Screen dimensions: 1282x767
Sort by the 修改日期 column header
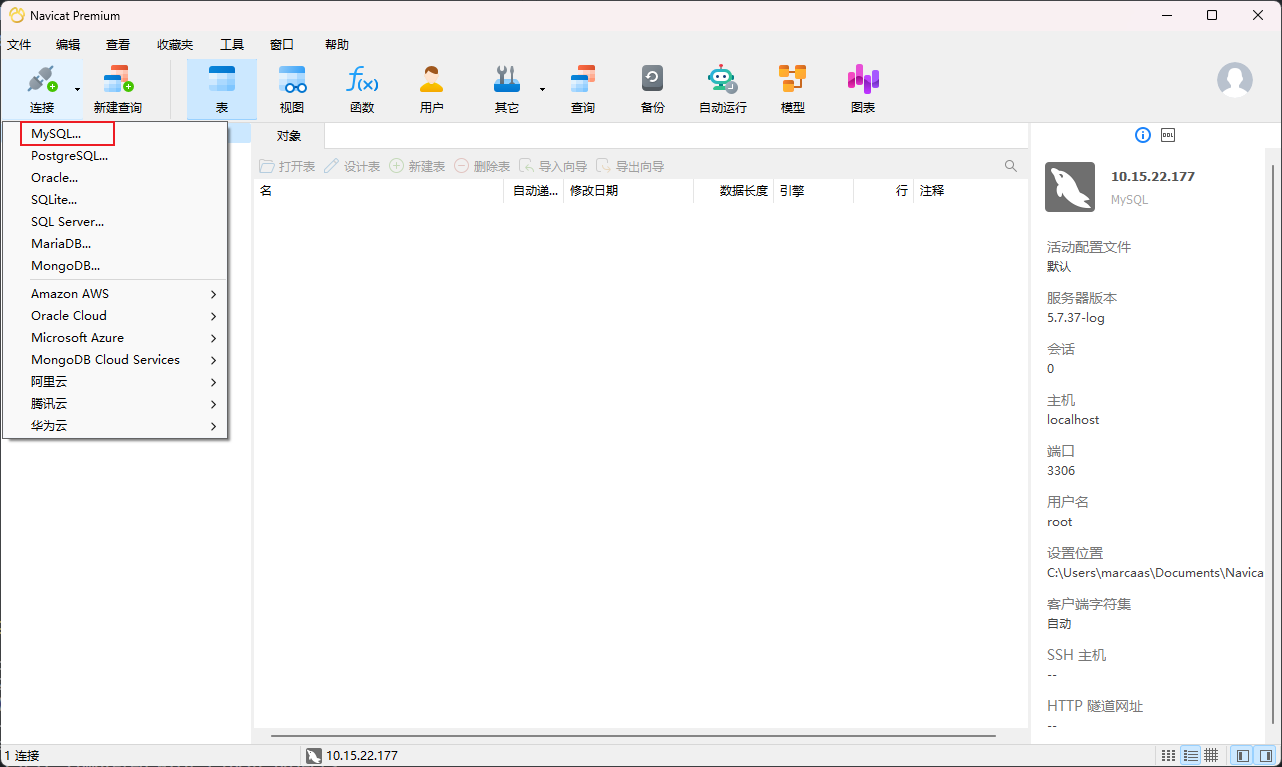pos(628,190)
